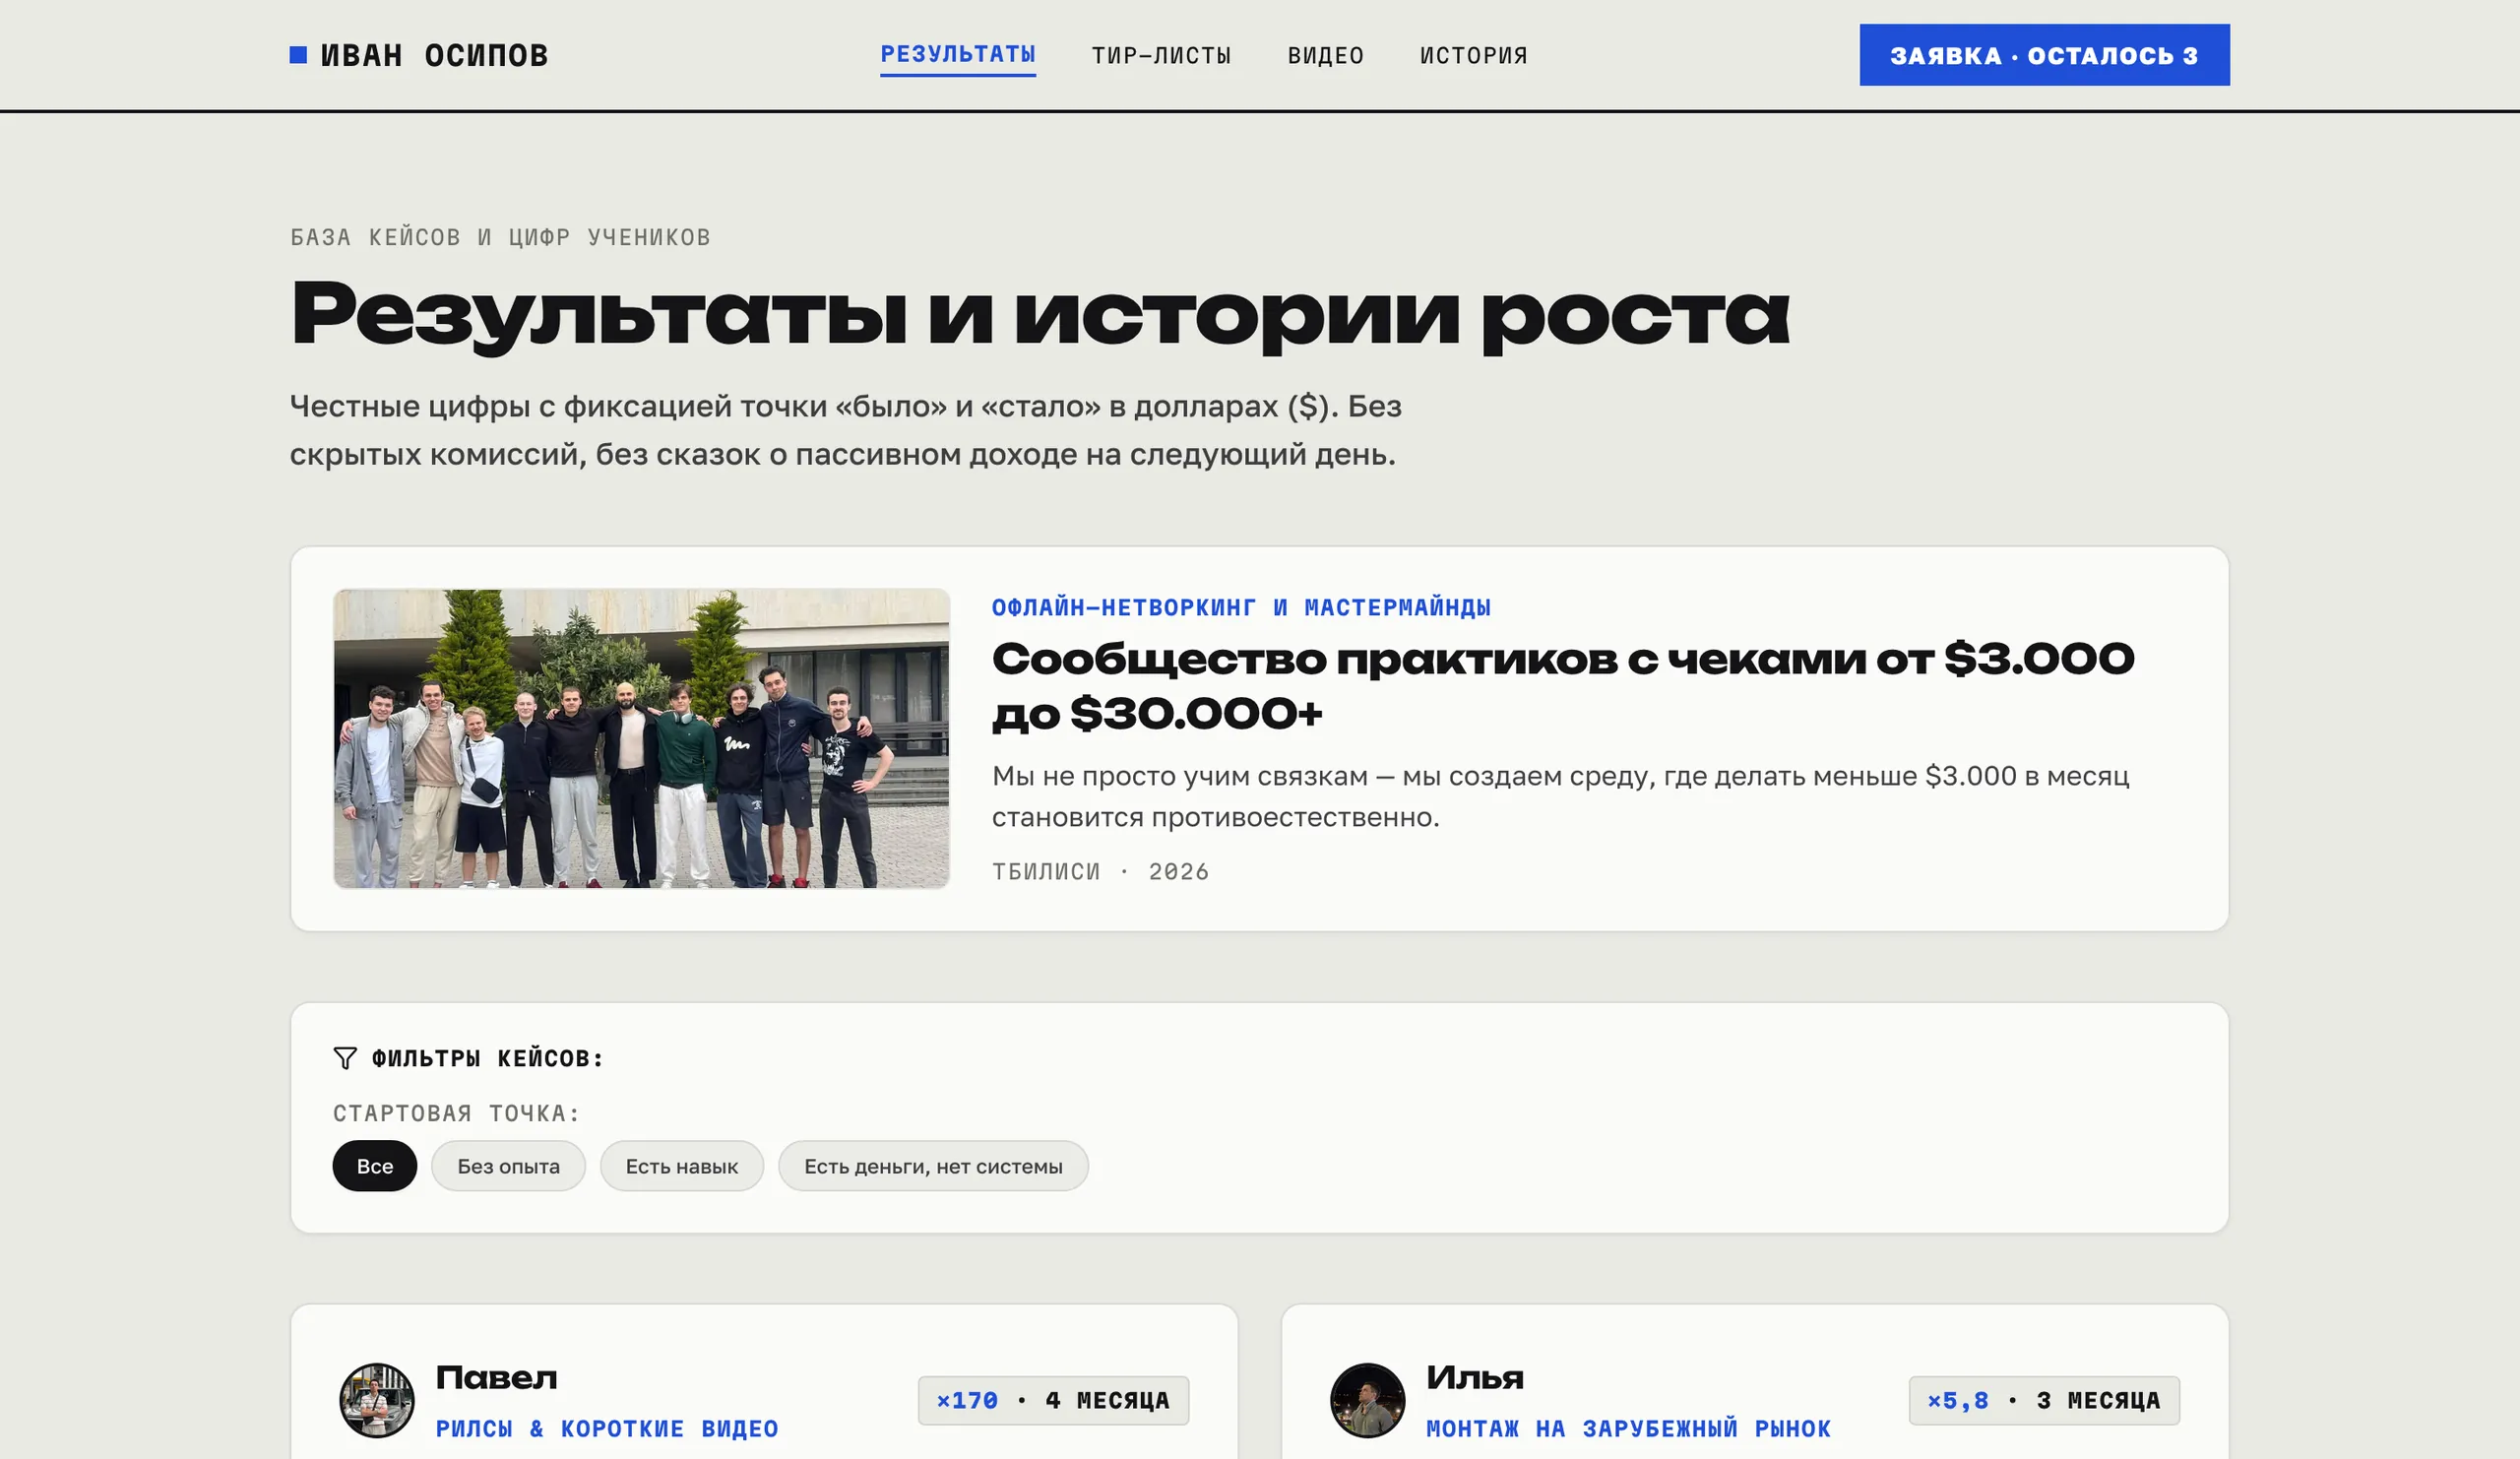The width and height of the screenshot is (2520, 1459).
Task: Click the Павел card name
Action: (496, 1378)
